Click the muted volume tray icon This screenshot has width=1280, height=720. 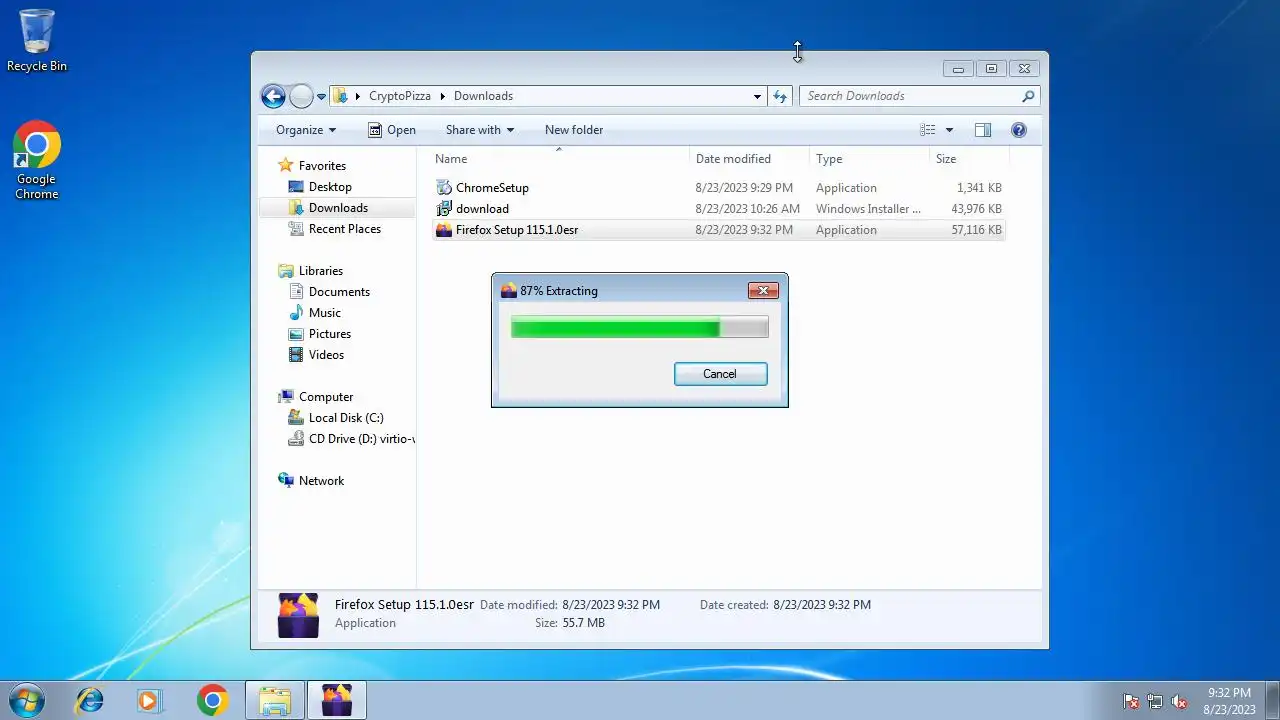pos(1179,701)
